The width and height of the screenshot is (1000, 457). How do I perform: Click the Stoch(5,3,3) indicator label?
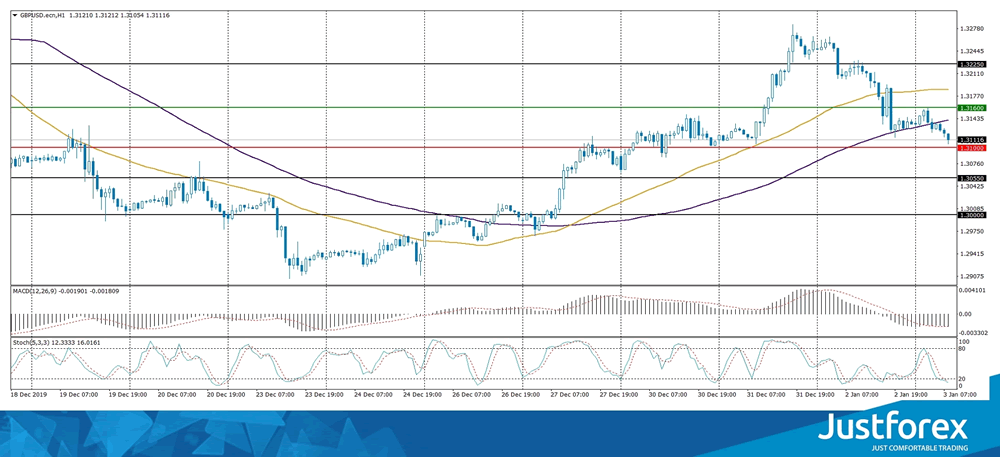tap(32, 343)
